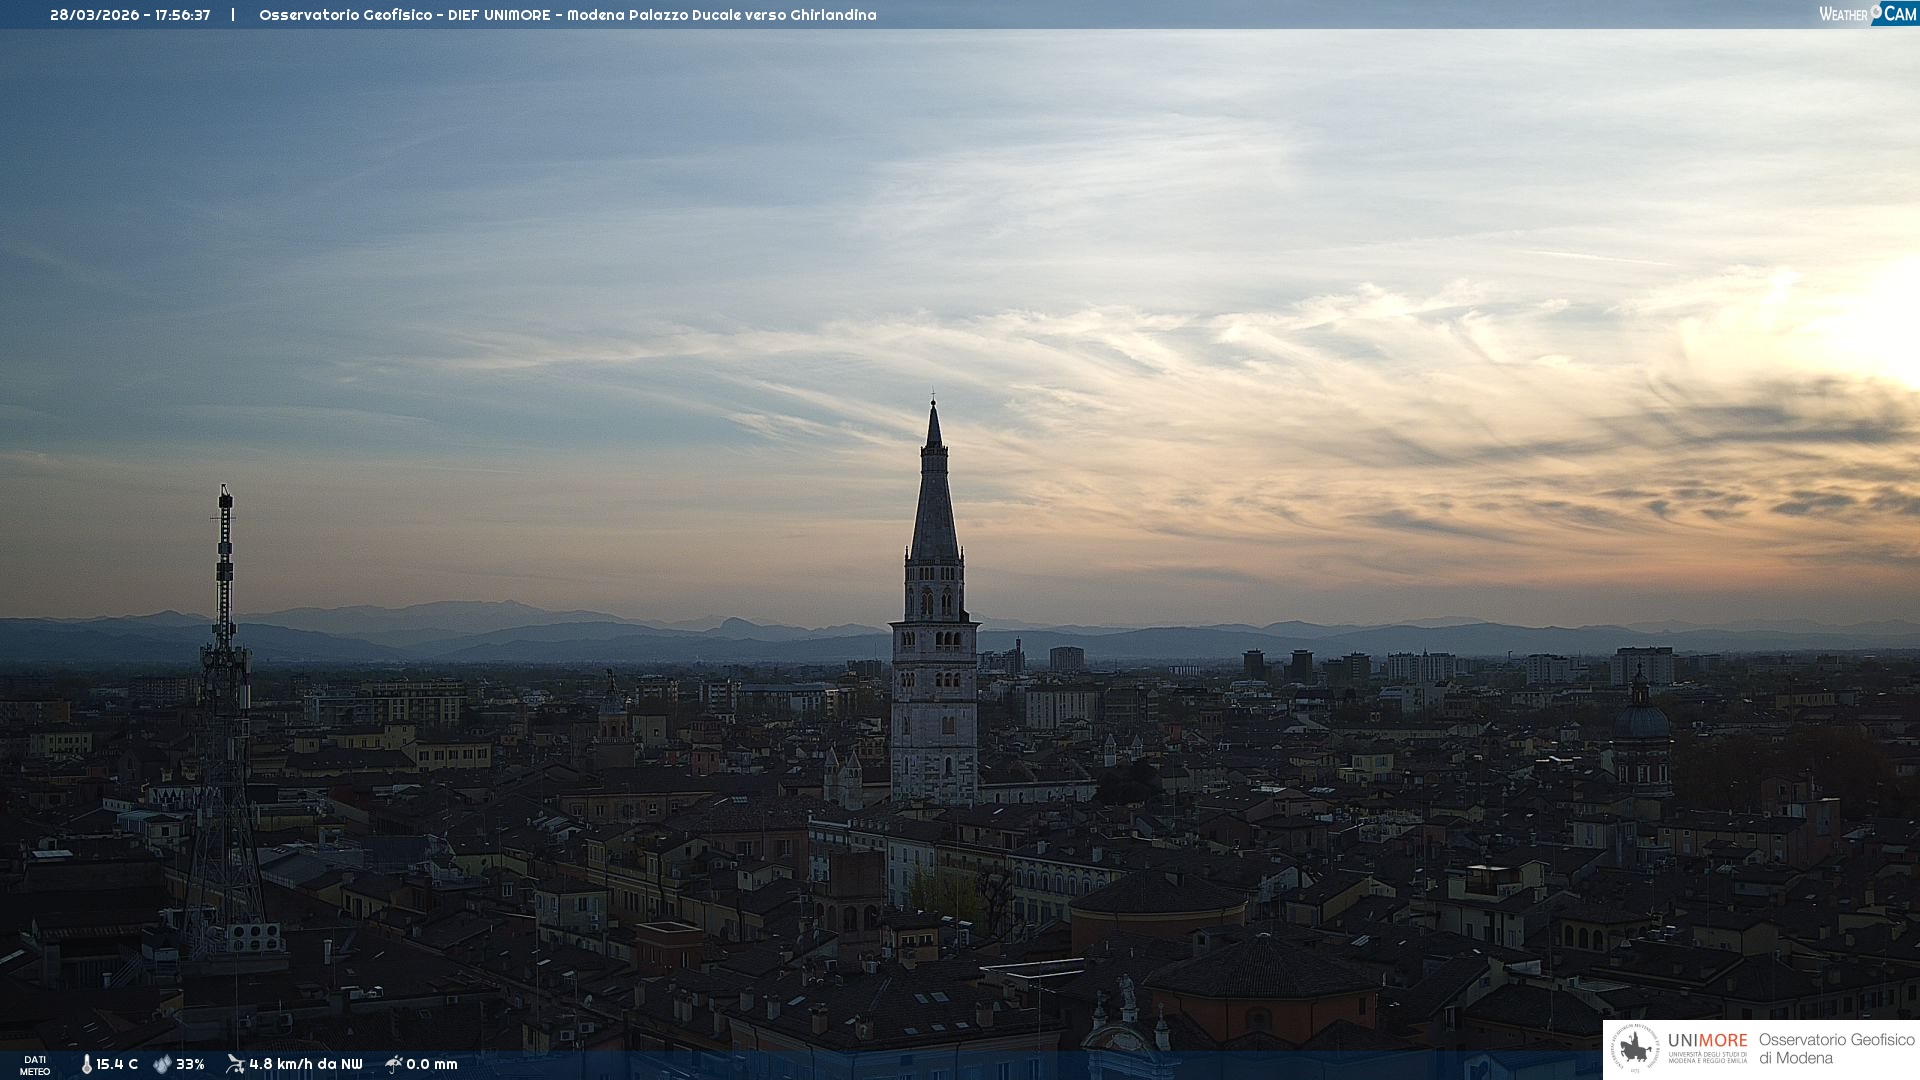Click the humidity water droplets icon
The width and height of the screenshot is (1920, 1080).
162,1064
